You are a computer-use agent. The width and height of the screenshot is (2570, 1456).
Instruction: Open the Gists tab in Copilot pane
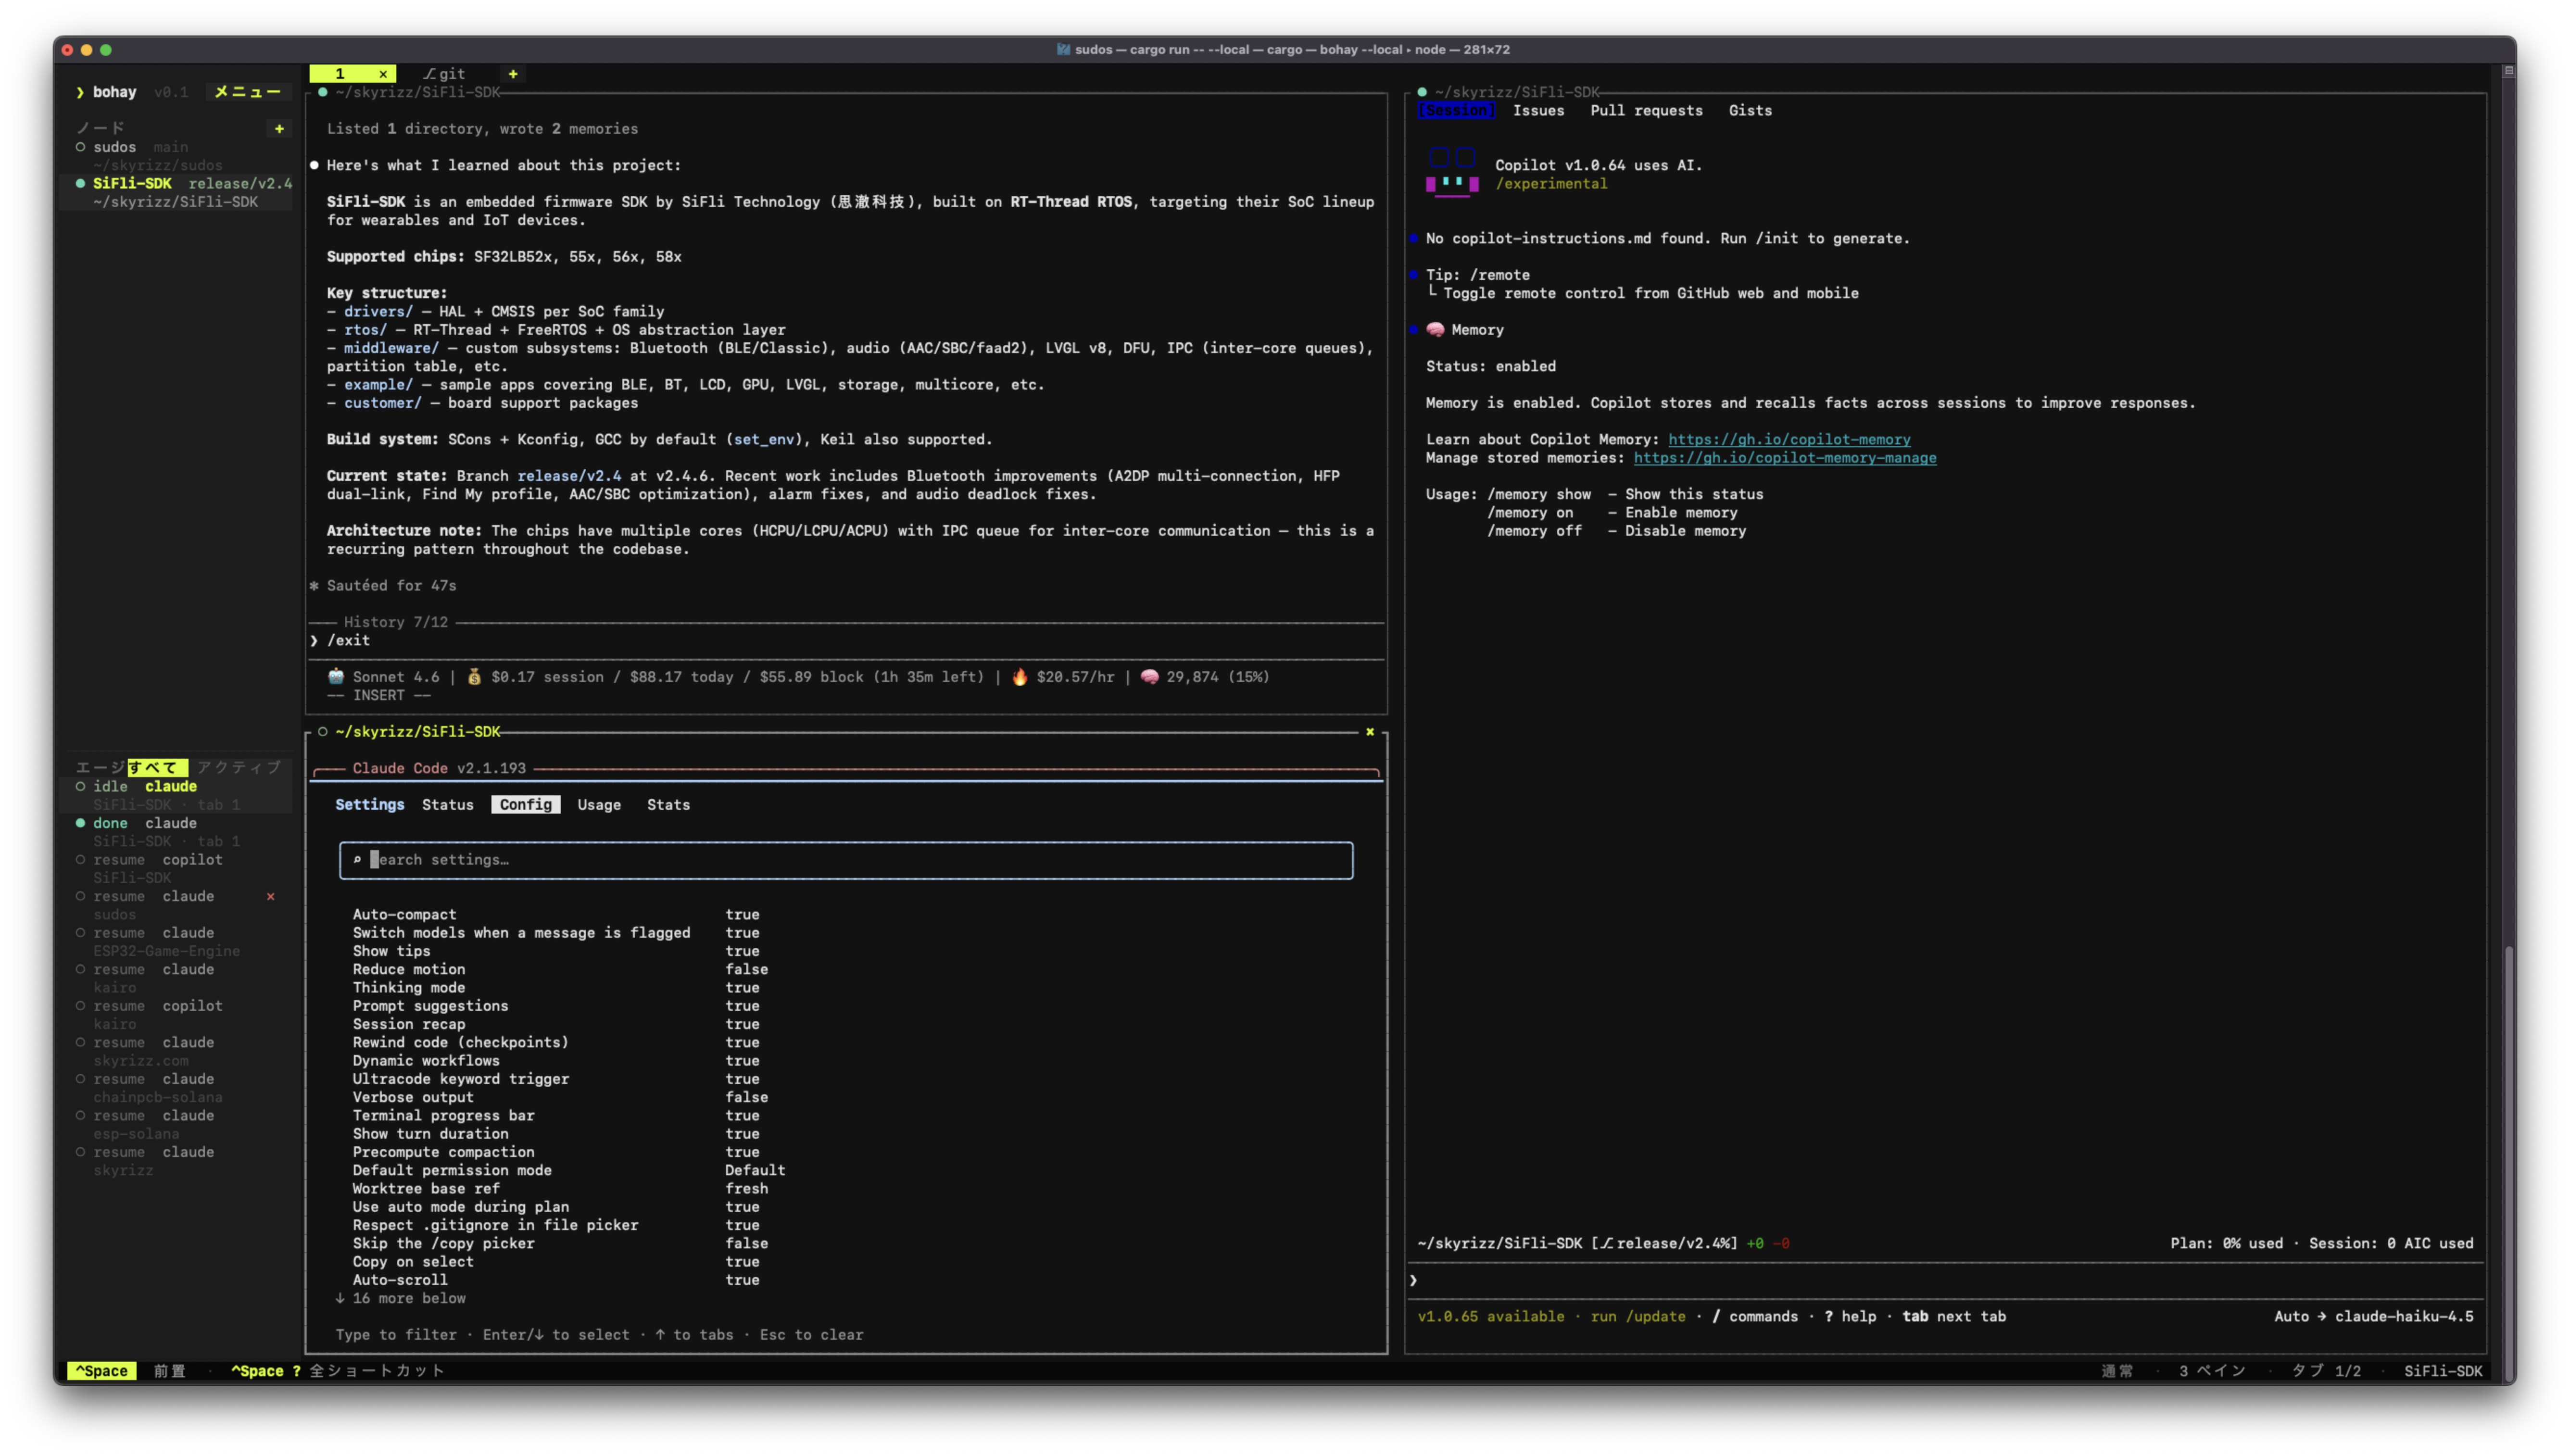click(x=1750, y=111)
